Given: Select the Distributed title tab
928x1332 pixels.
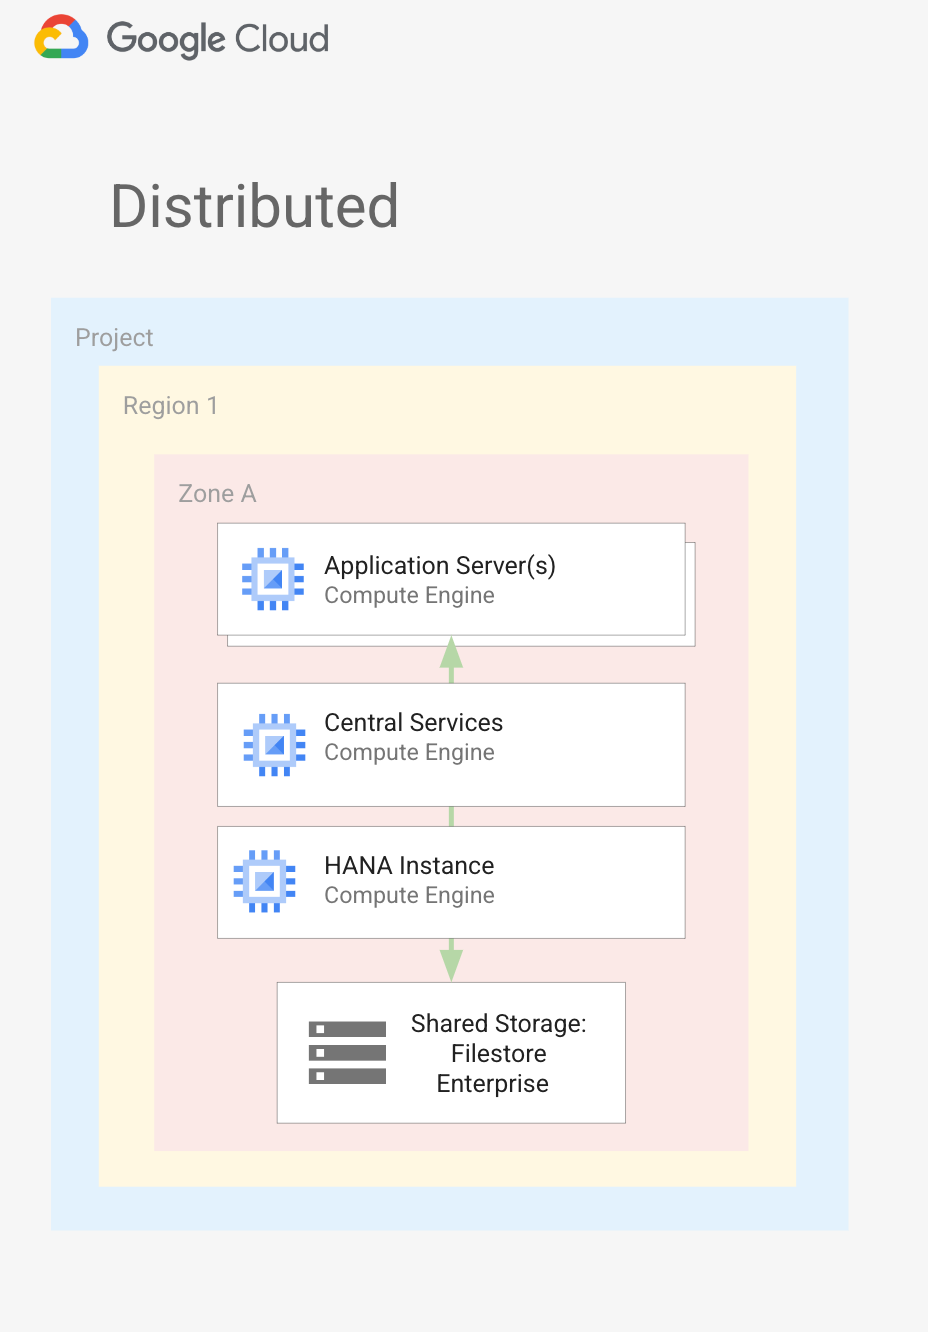Looking at the screenshot, I should click(x=254, y=207).
